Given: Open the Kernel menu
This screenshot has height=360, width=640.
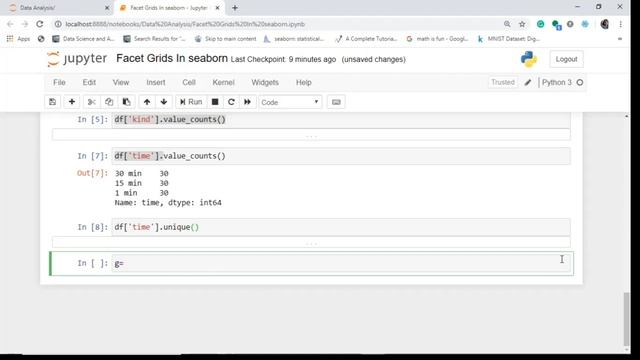Looking at the screenshot, I should coord(223,82).
